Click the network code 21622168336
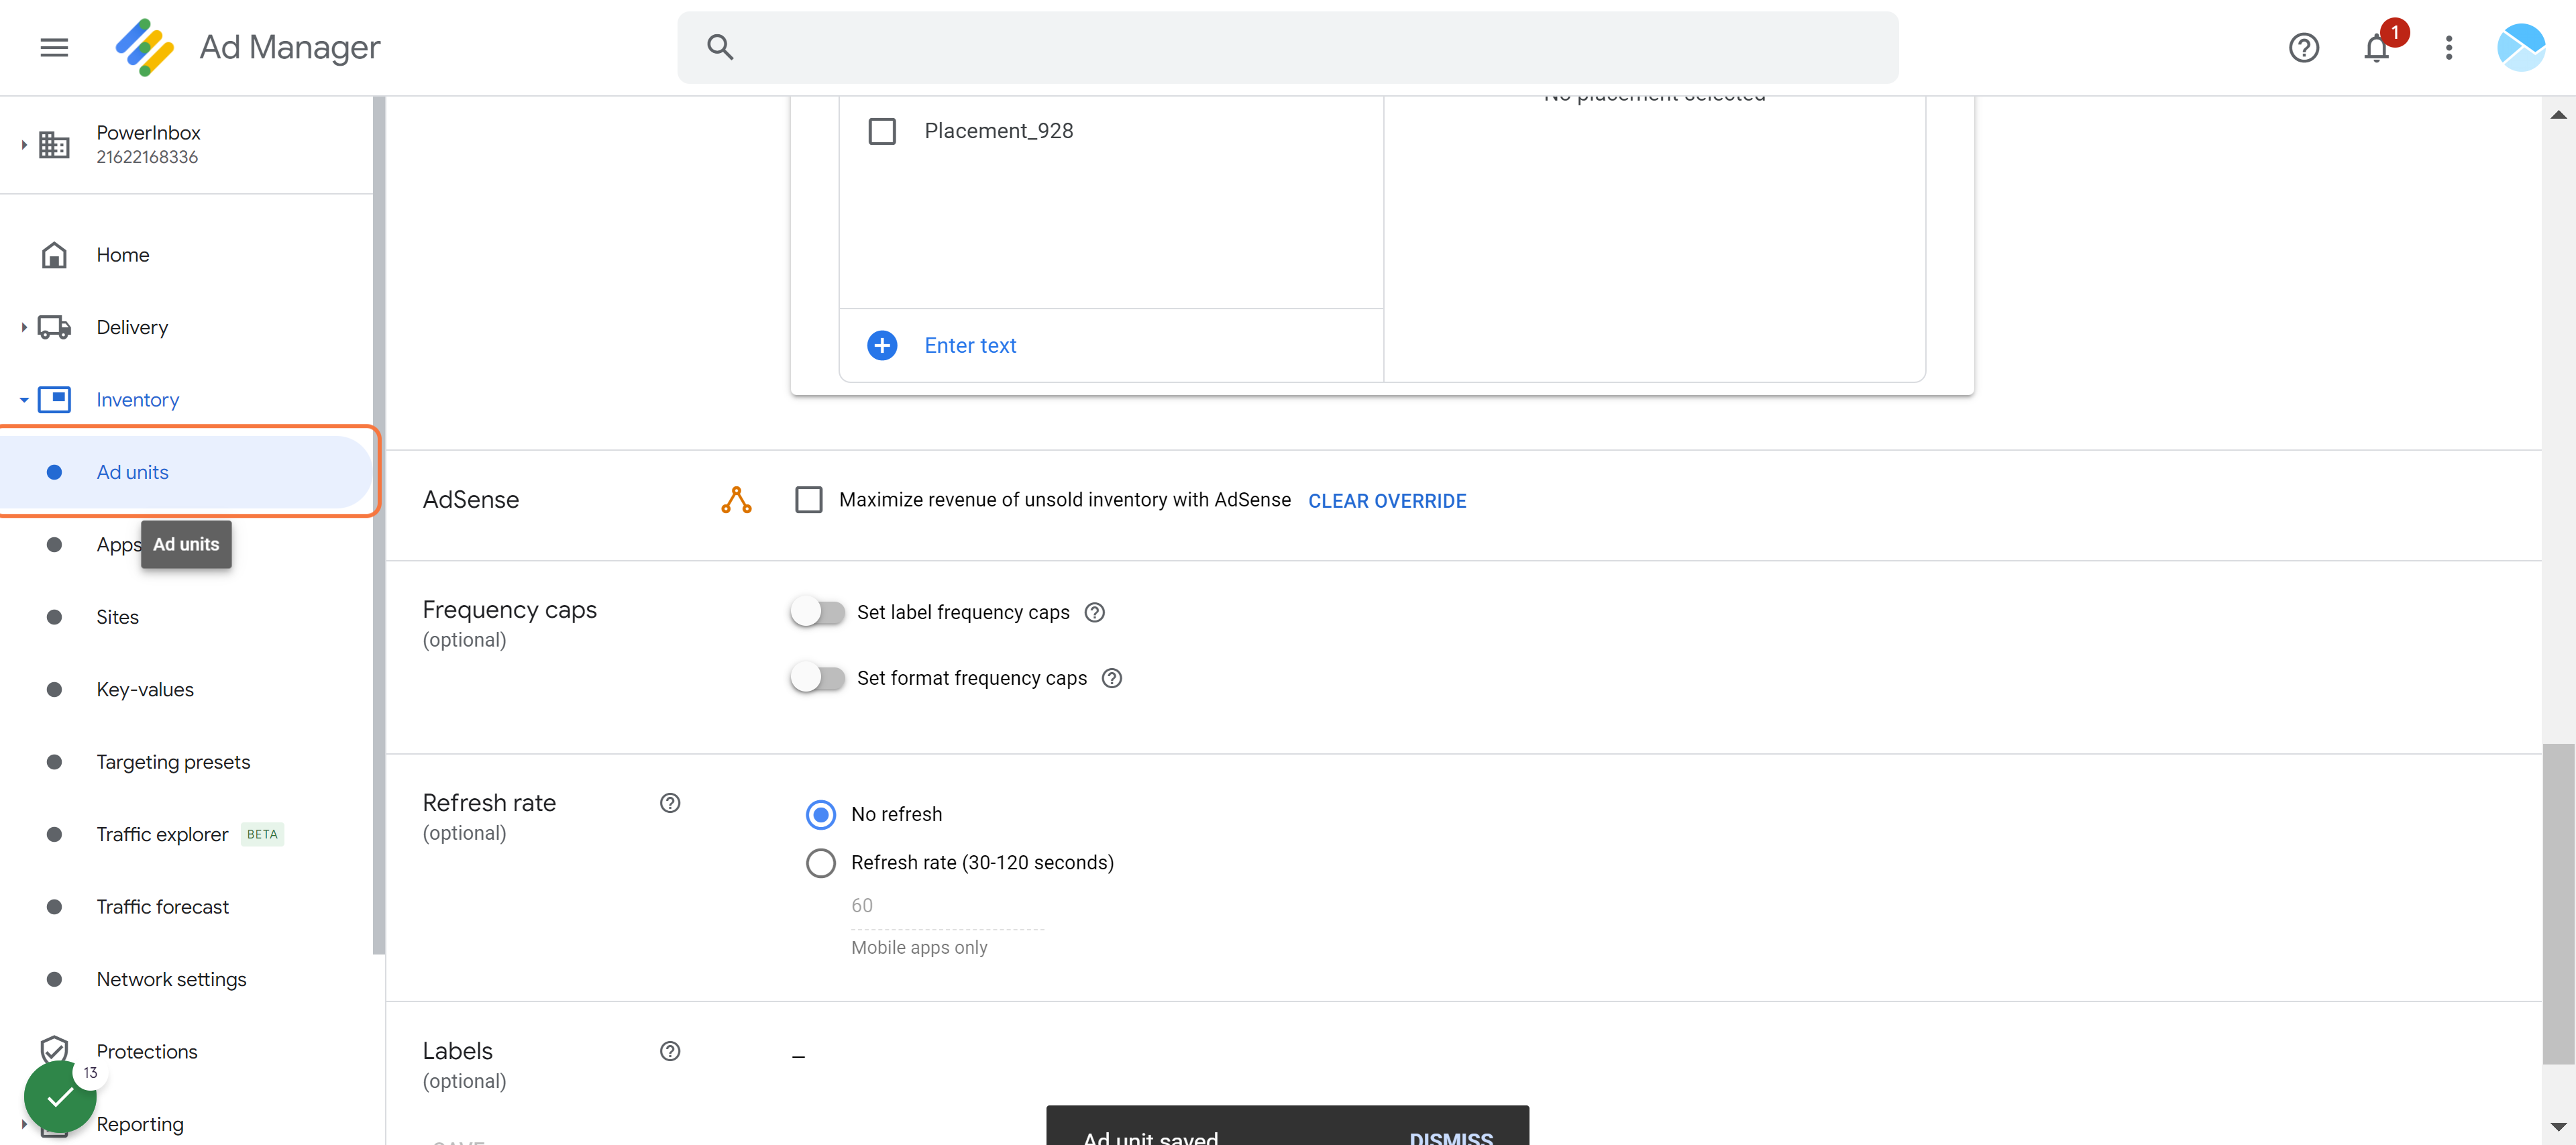The image size is (2576, 1145). pos(147,157)
